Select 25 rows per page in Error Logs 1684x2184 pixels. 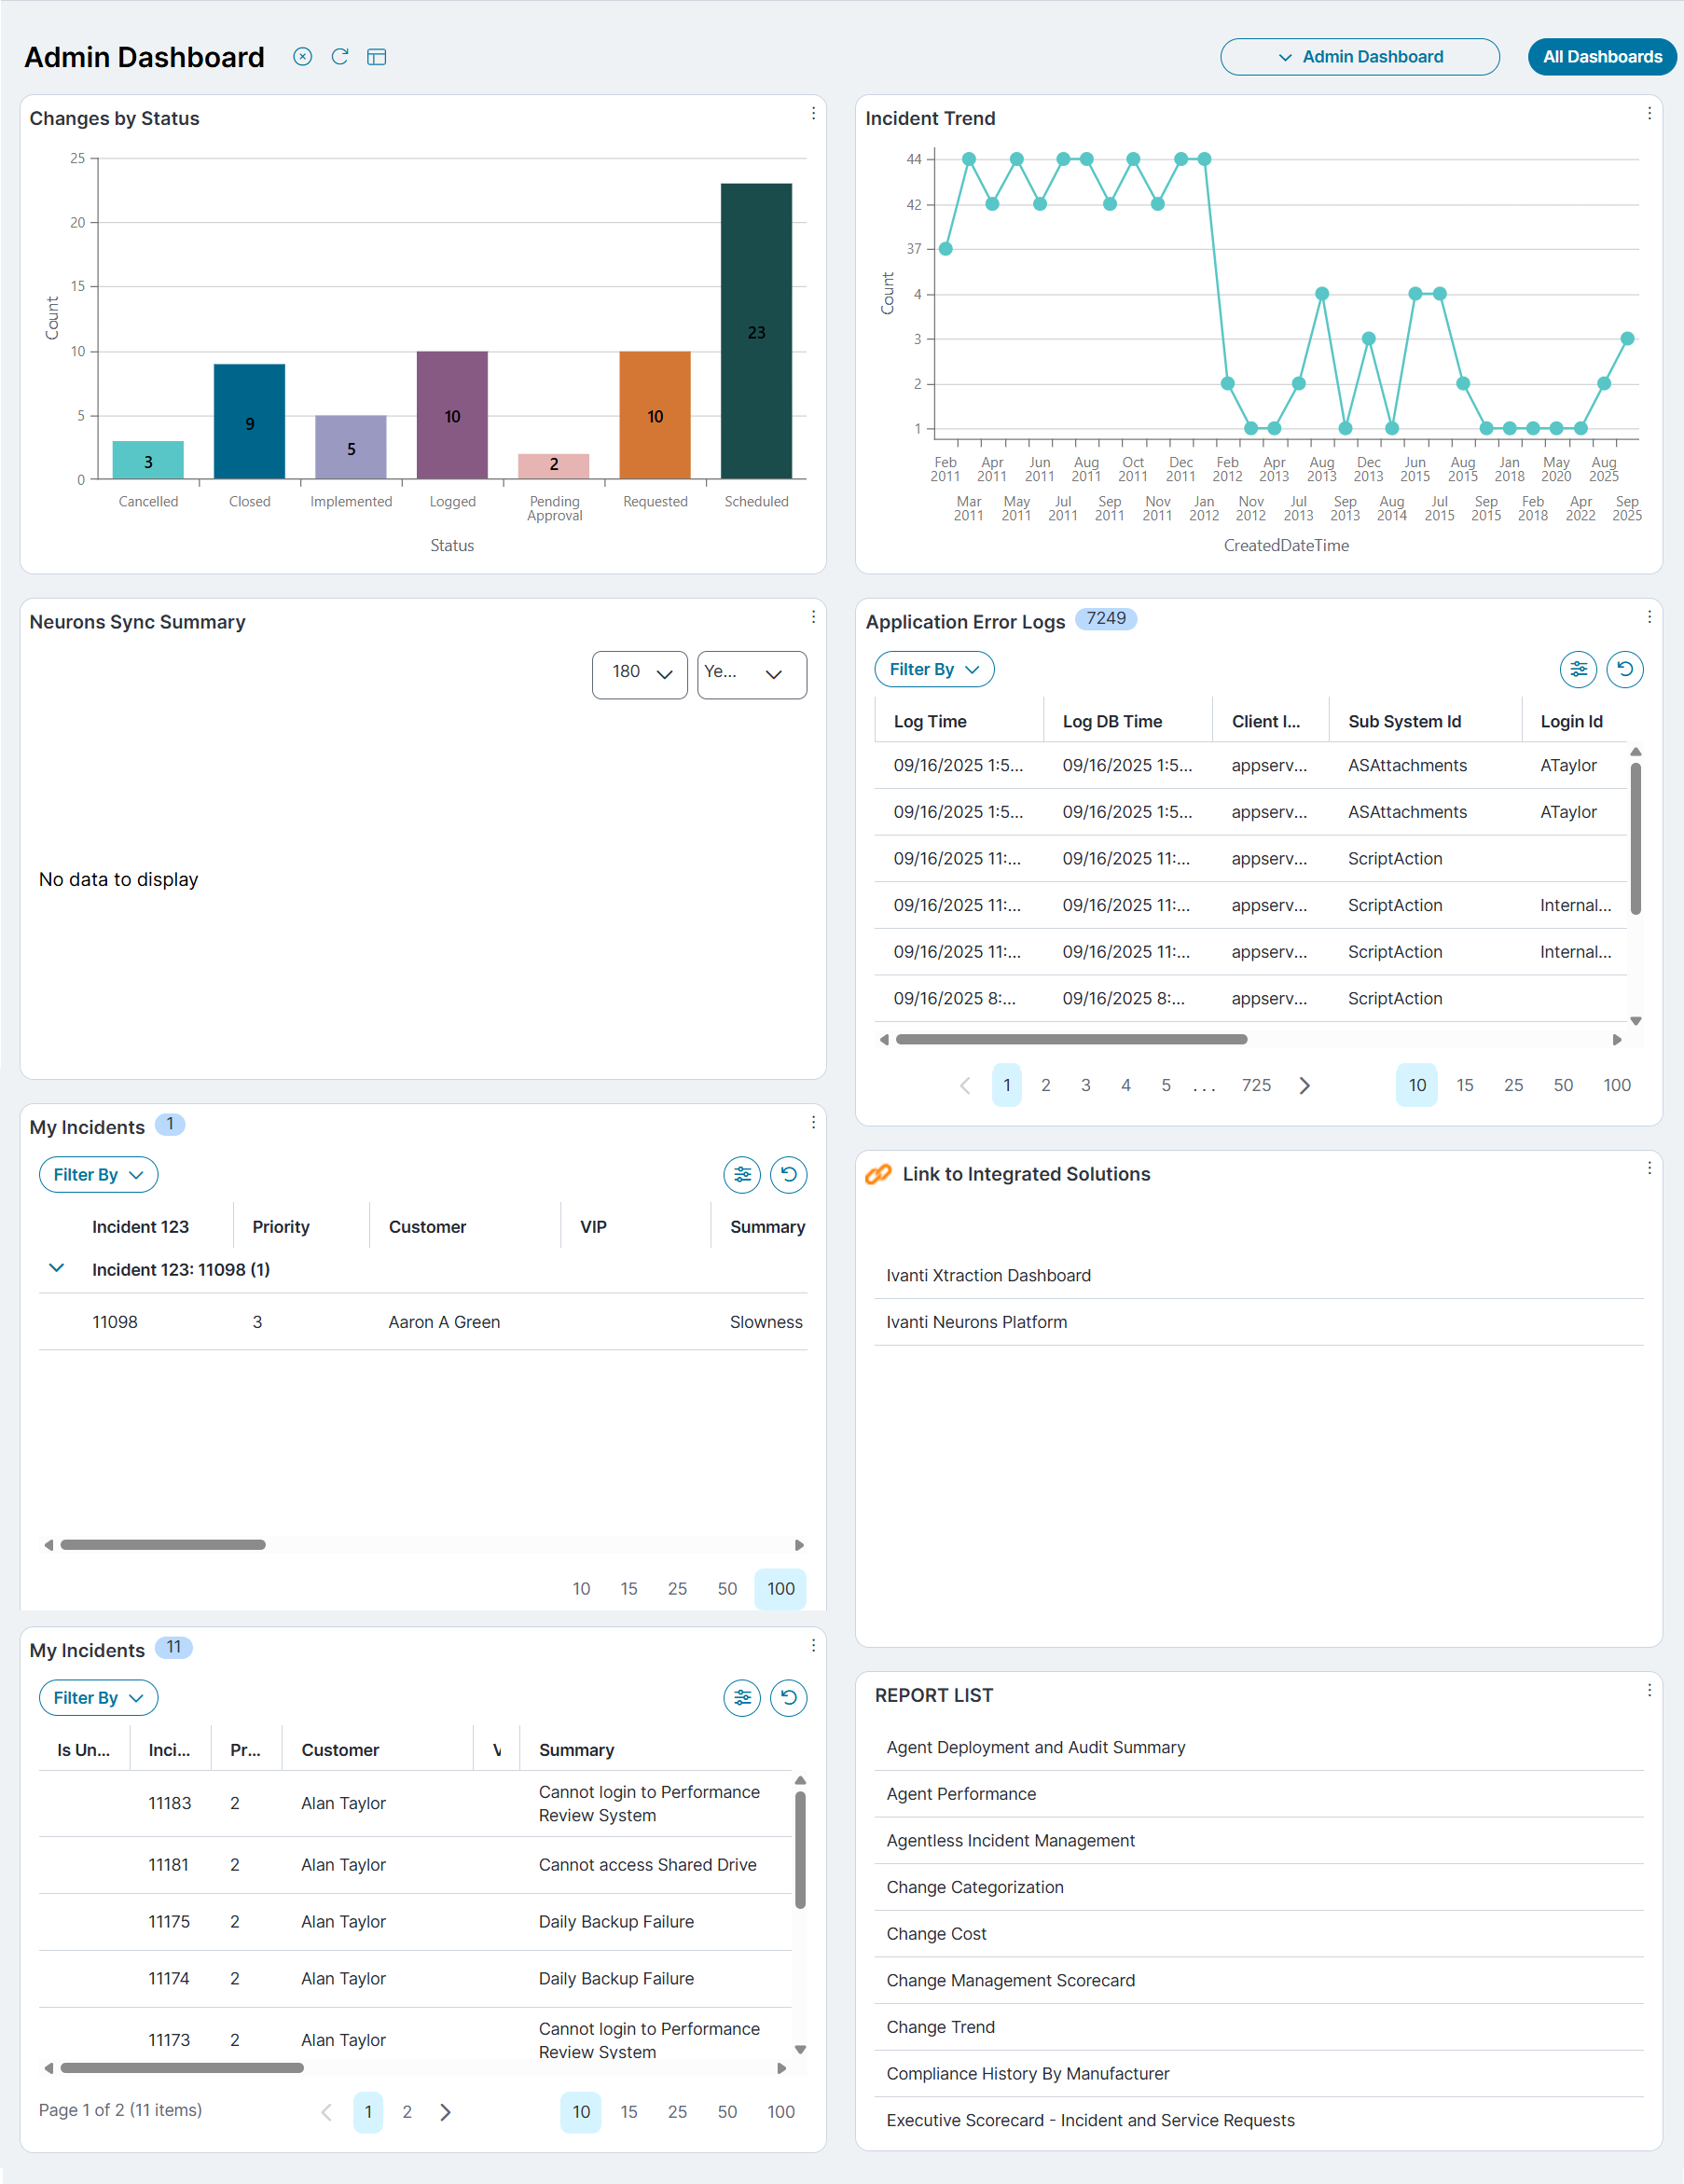1513,1085
